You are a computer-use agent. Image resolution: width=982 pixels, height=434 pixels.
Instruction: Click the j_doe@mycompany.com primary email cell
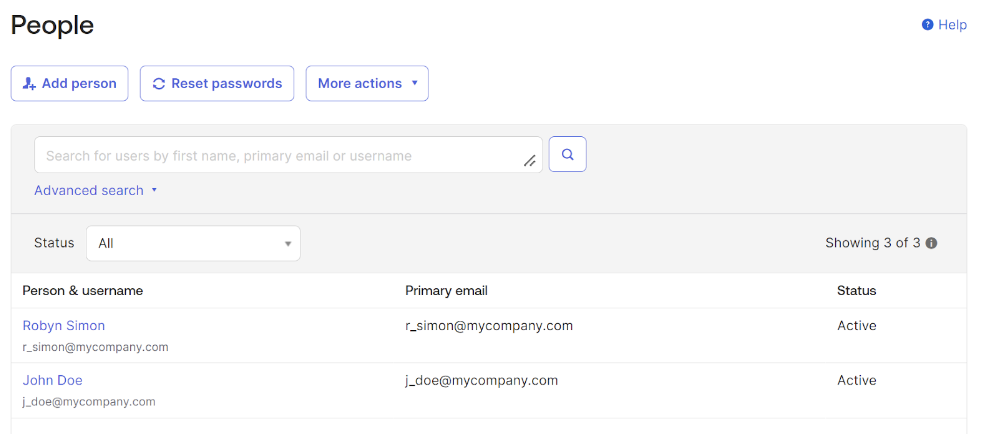coord(481,381)
